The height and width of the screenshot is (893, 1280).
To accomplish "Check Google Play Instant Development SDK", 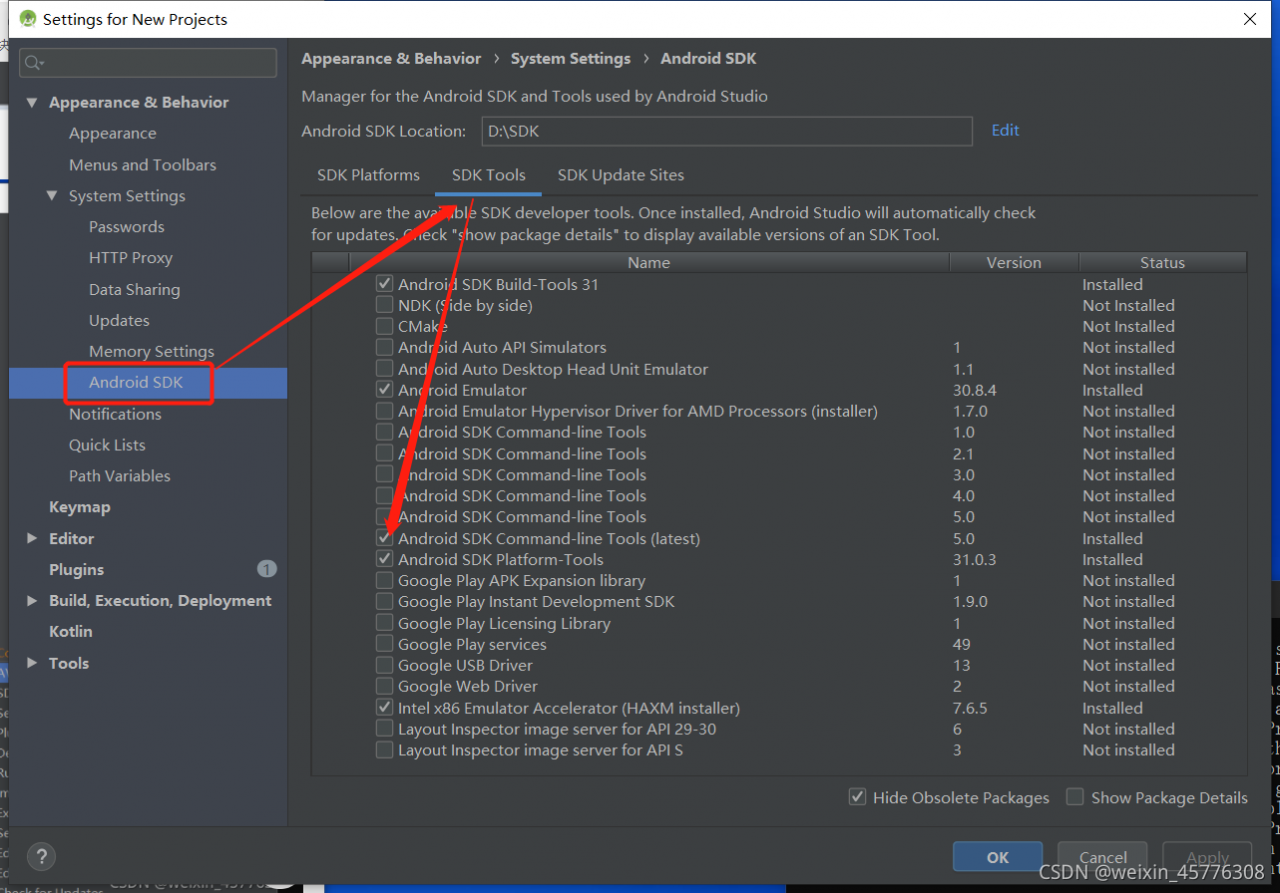I will pyautogui.click(x=384, y=602).
